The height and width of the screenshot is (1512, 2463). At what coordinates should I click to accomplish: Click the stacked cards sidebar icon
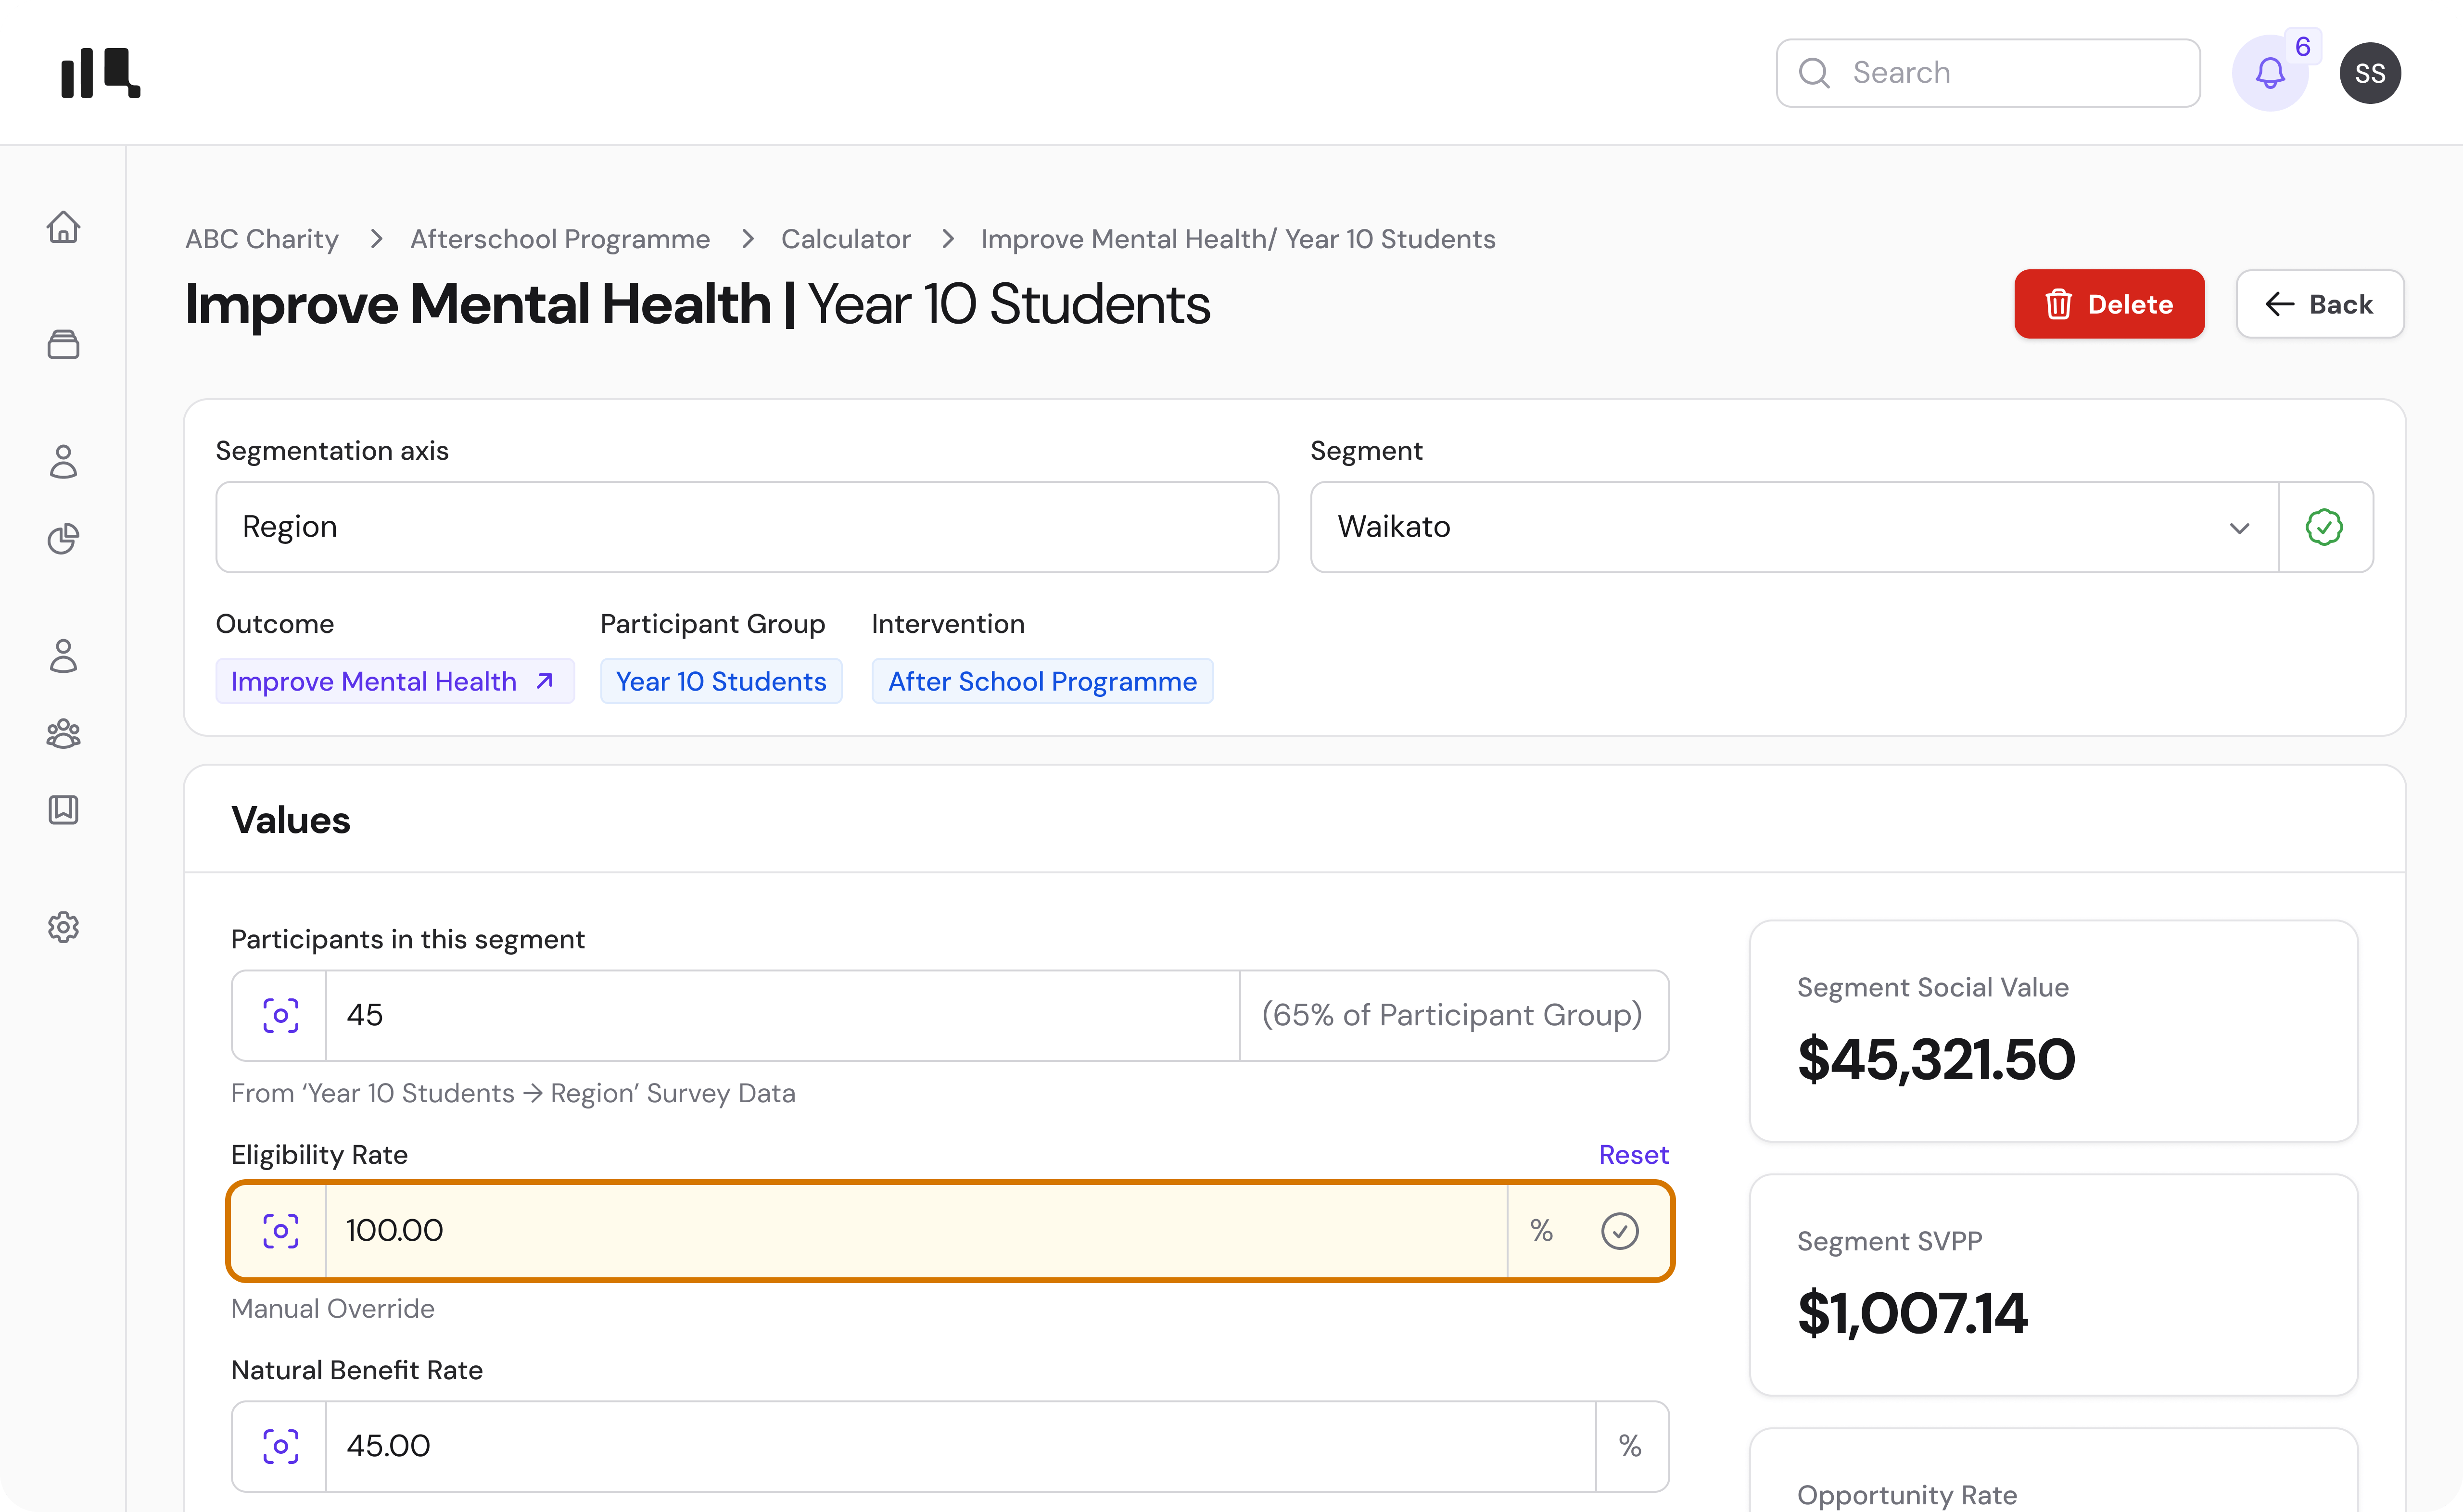click(x=63, y=345)
